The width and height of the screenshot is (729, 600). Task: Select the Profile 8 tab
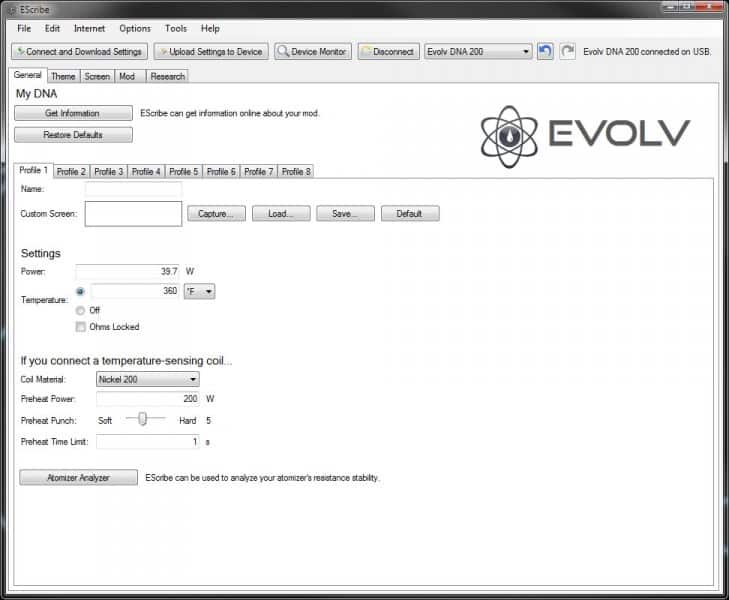click(x=296, y=171)
